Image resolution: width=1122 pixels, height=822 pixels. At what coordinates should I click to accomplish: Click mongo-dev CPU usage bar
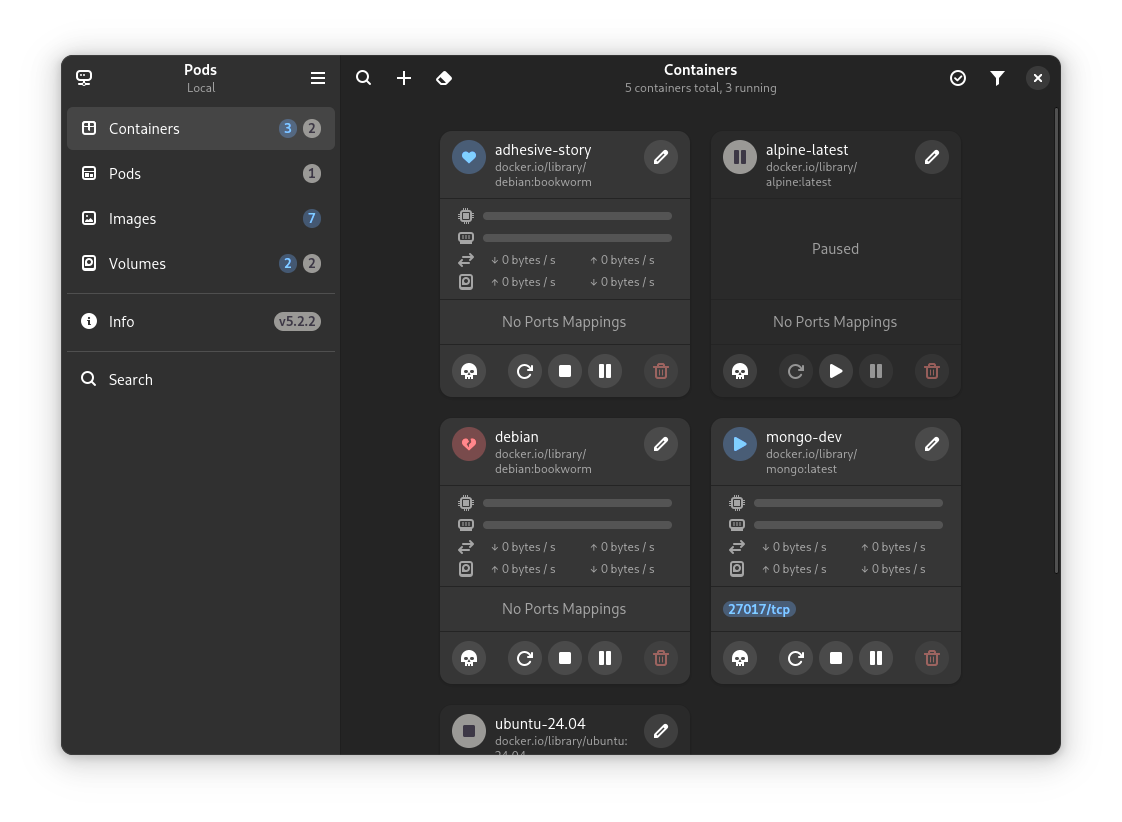point(849,503)
